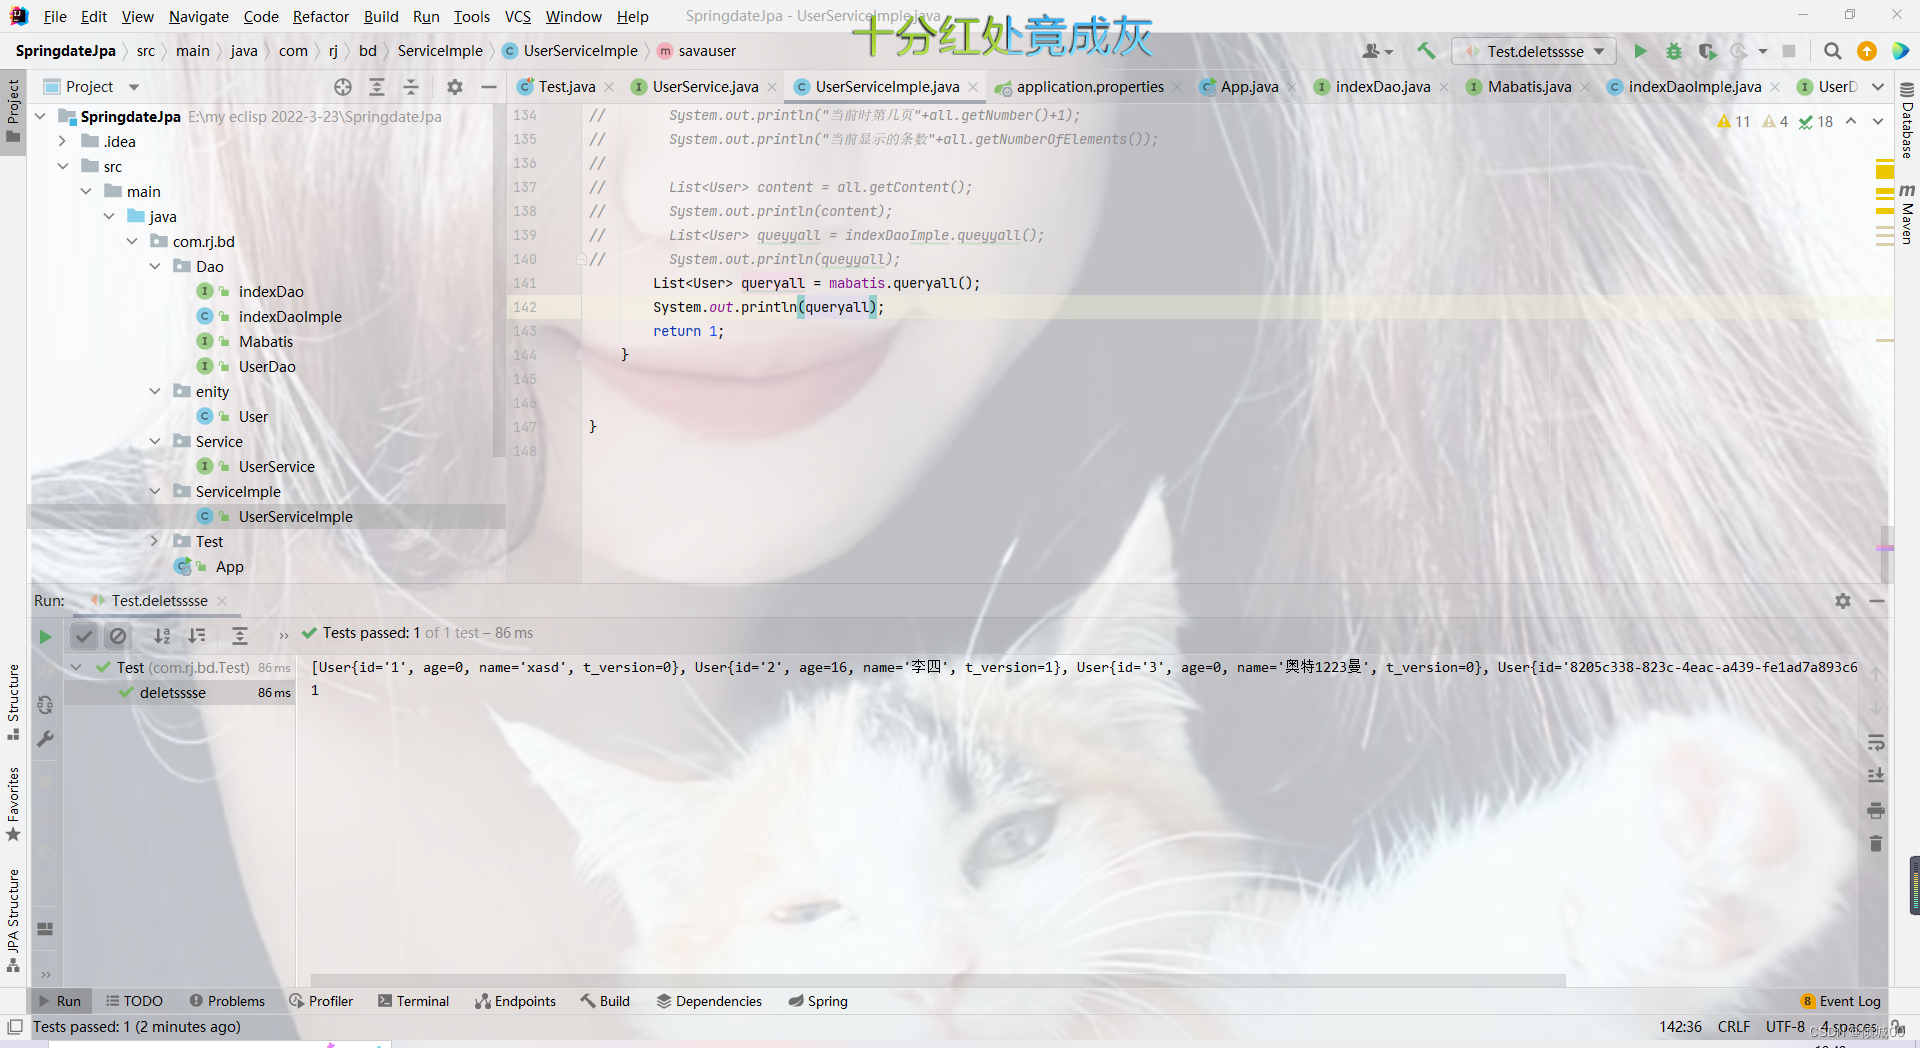This screenshot has width=1920, height=1048.
Task: Open the Test.deletsssse run configuration dropdown
Action: [x=1534, y=51]
